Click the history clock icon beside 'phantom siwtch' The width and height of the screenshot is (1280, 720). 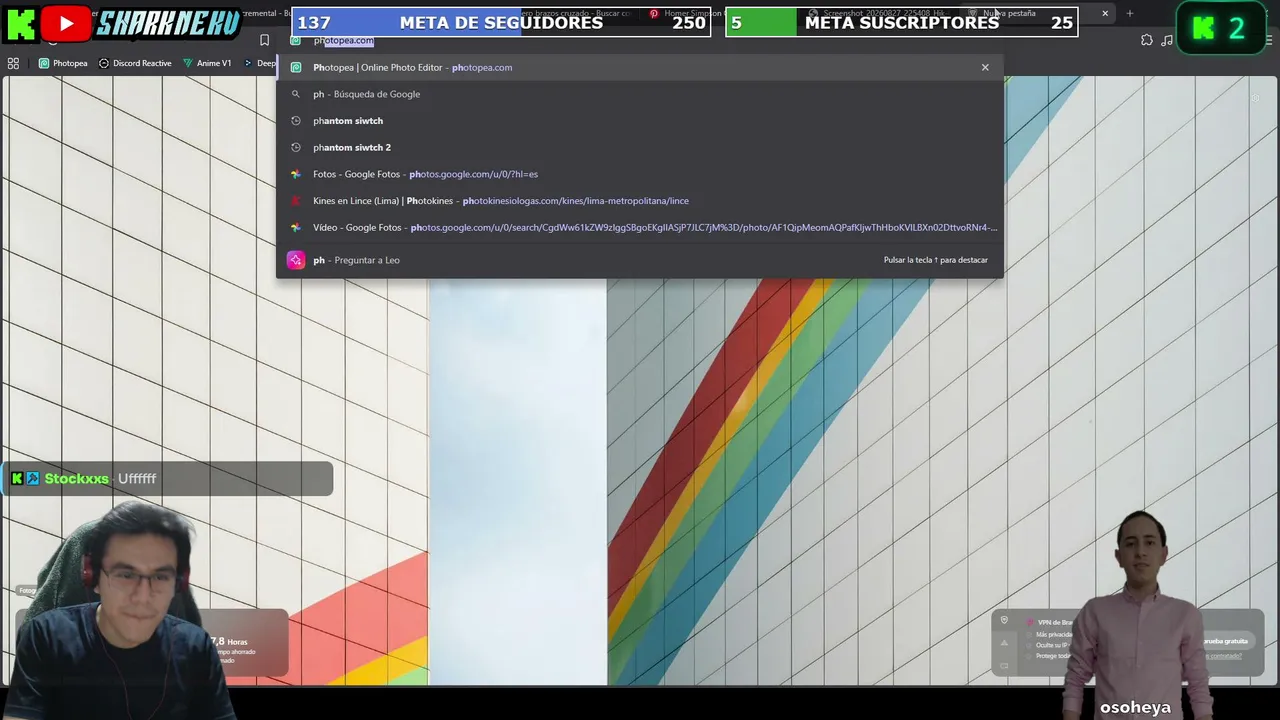296,121
